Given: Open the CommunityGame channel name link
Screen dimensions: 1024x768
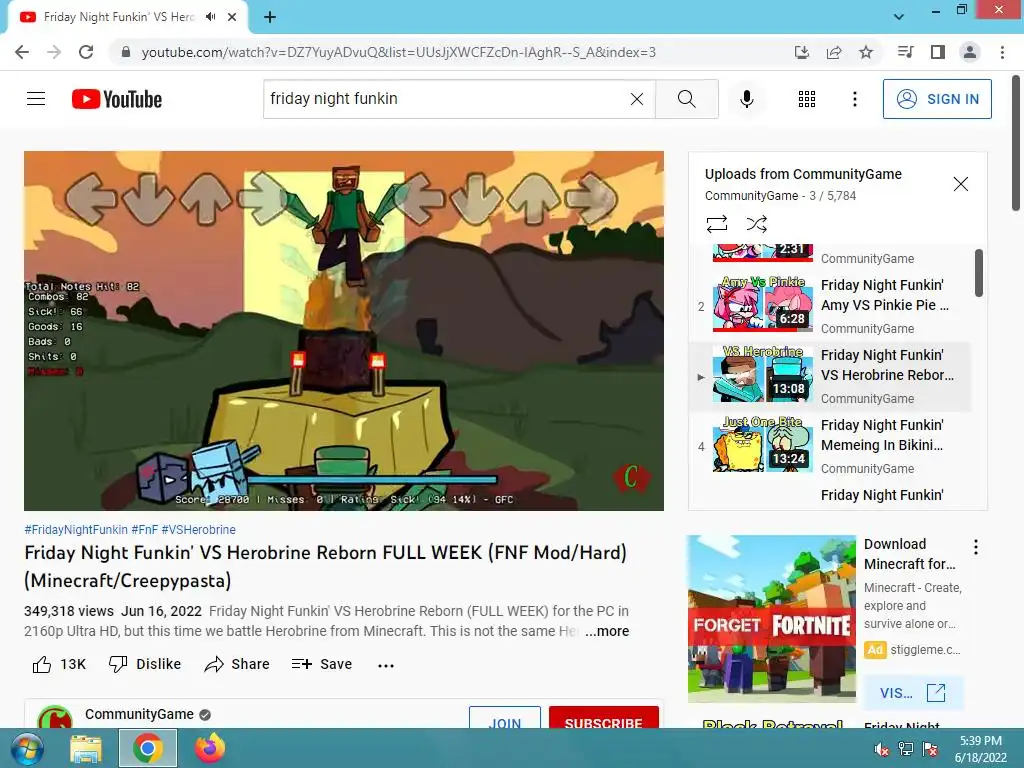Looking at the screenshot, I should [139, 714].
